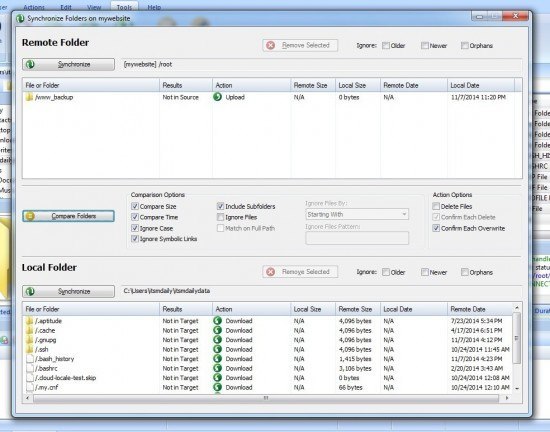550x432 pixels.
Task: Click the '[mywebsite] /root' remote path
Action: 148,64
